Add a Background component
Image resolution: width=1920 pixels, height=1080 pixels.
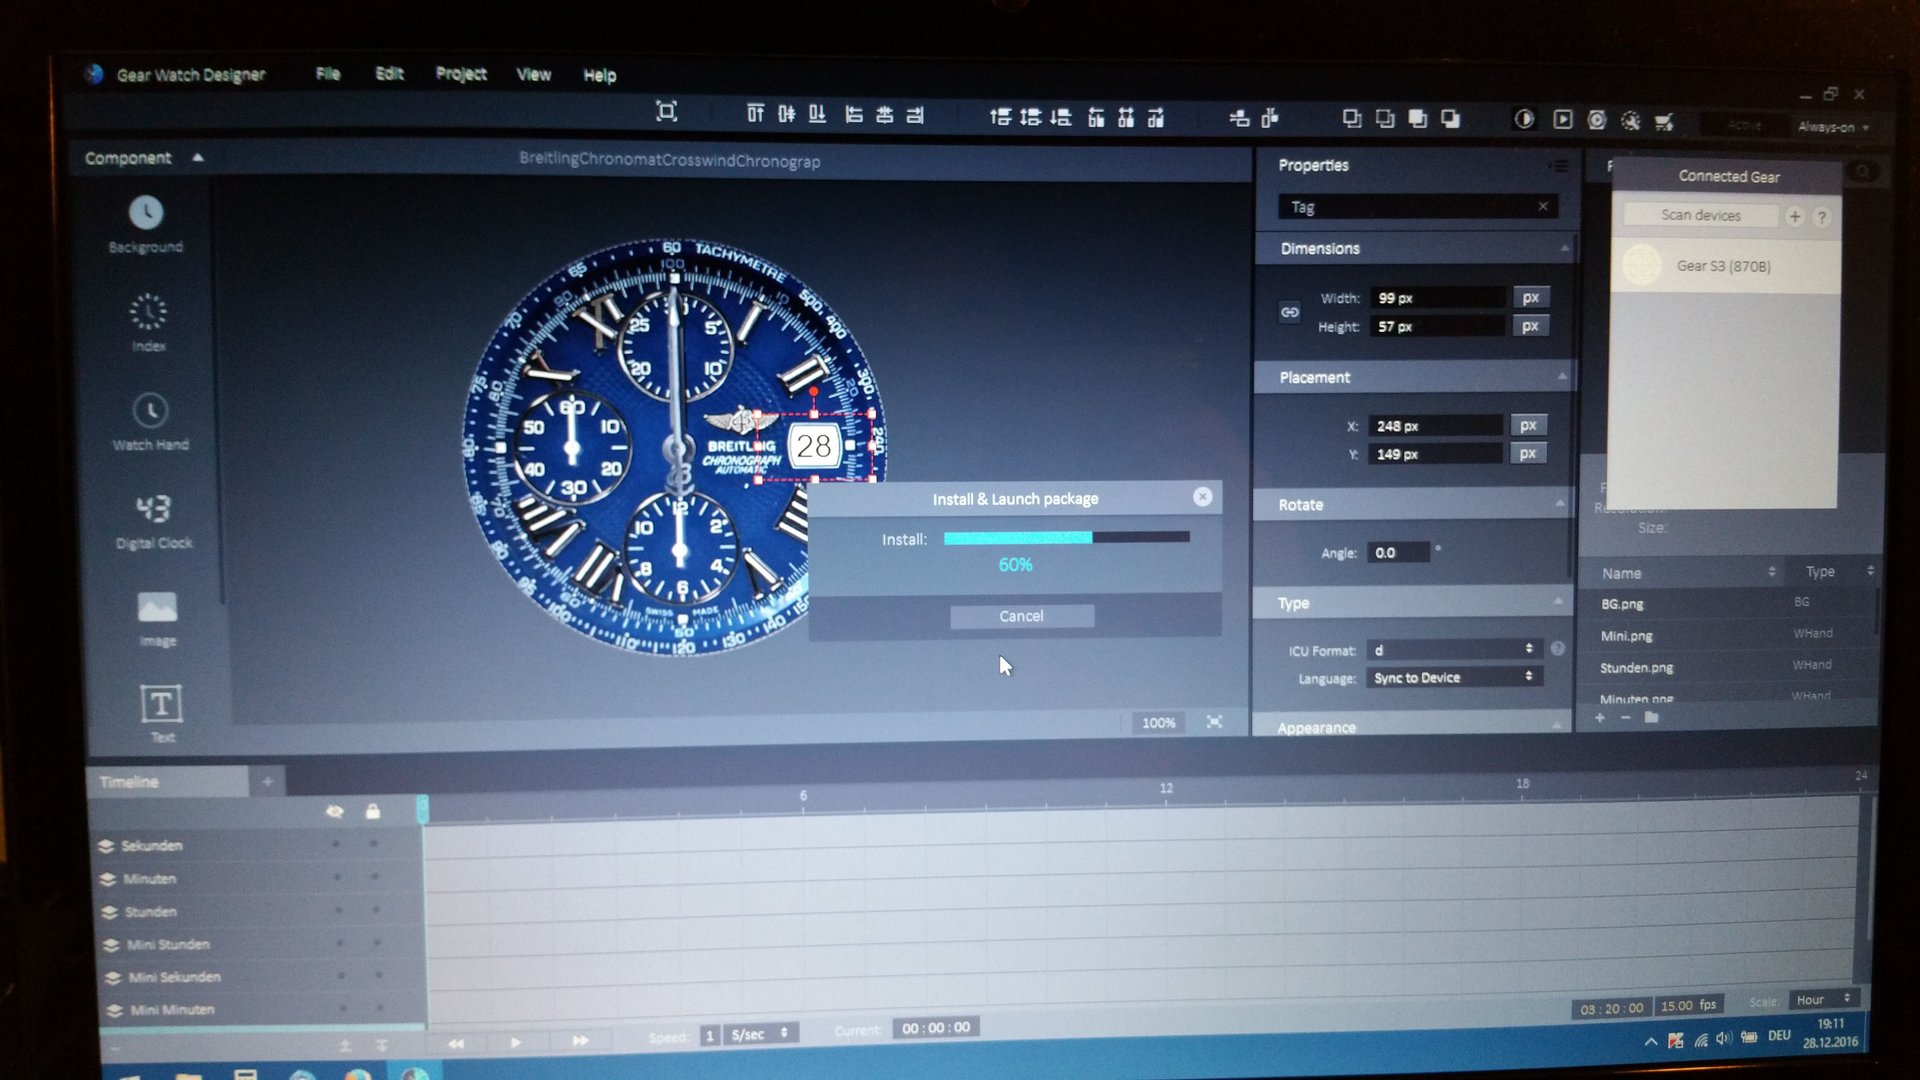146,225
